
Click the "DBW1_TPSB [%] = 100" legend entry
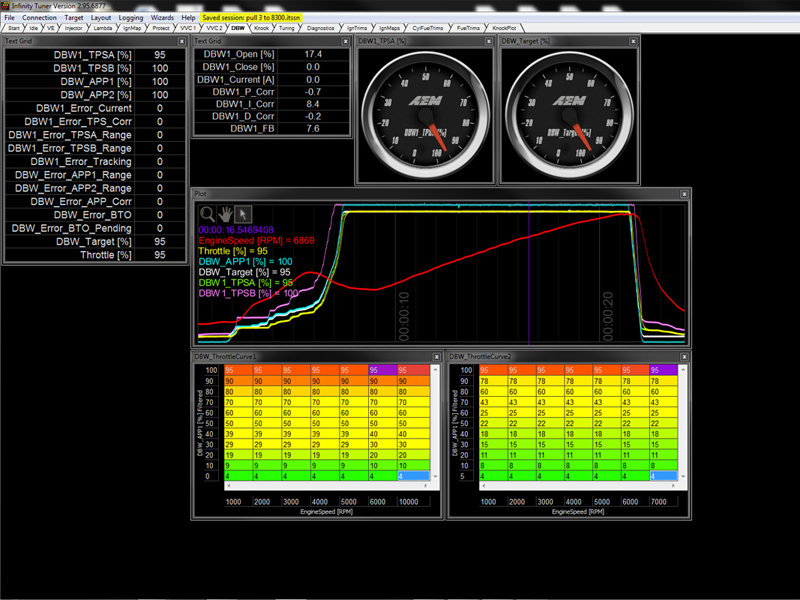click(248, 293)
